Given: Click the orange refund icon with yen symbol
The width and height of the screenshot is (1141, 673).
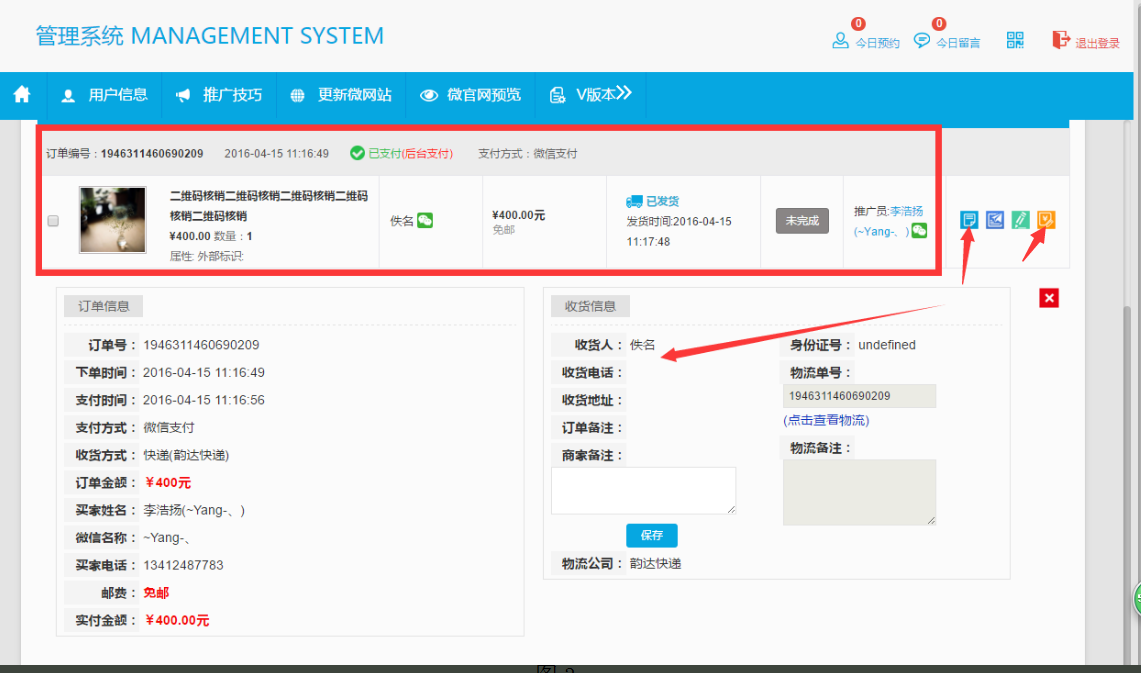Looking at the screenshot, I should 1046,220.
